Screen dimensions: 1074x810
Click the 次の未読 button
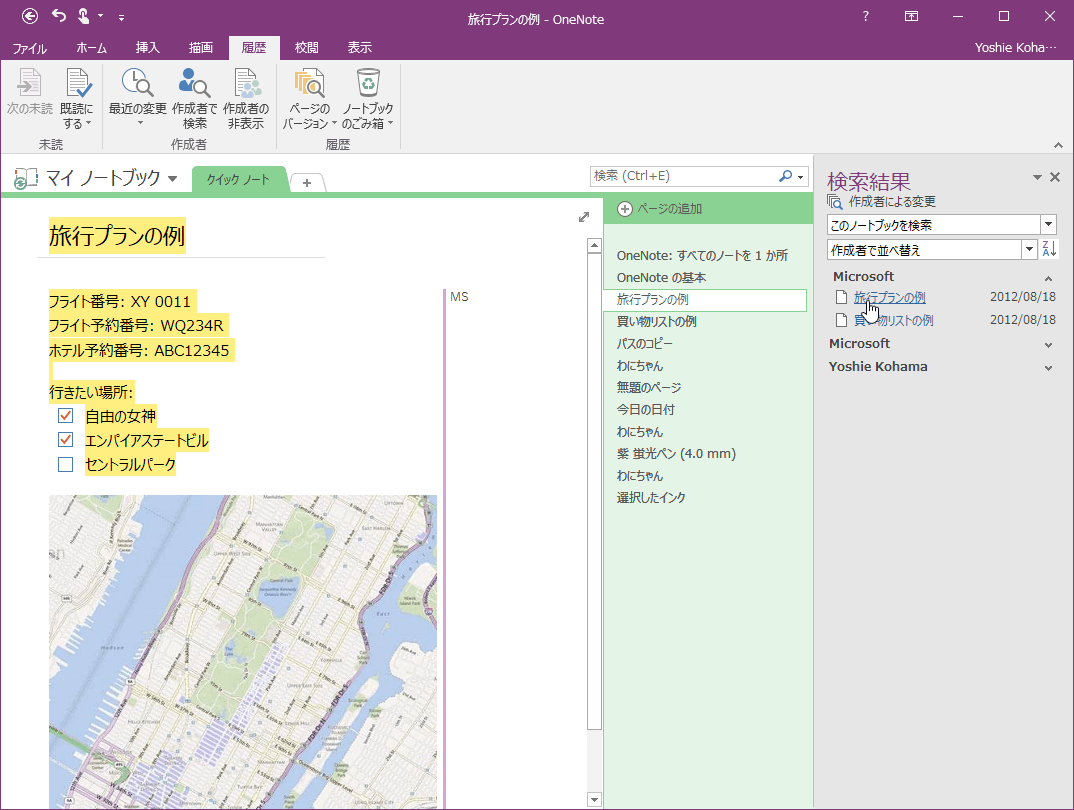coord(29,92)
